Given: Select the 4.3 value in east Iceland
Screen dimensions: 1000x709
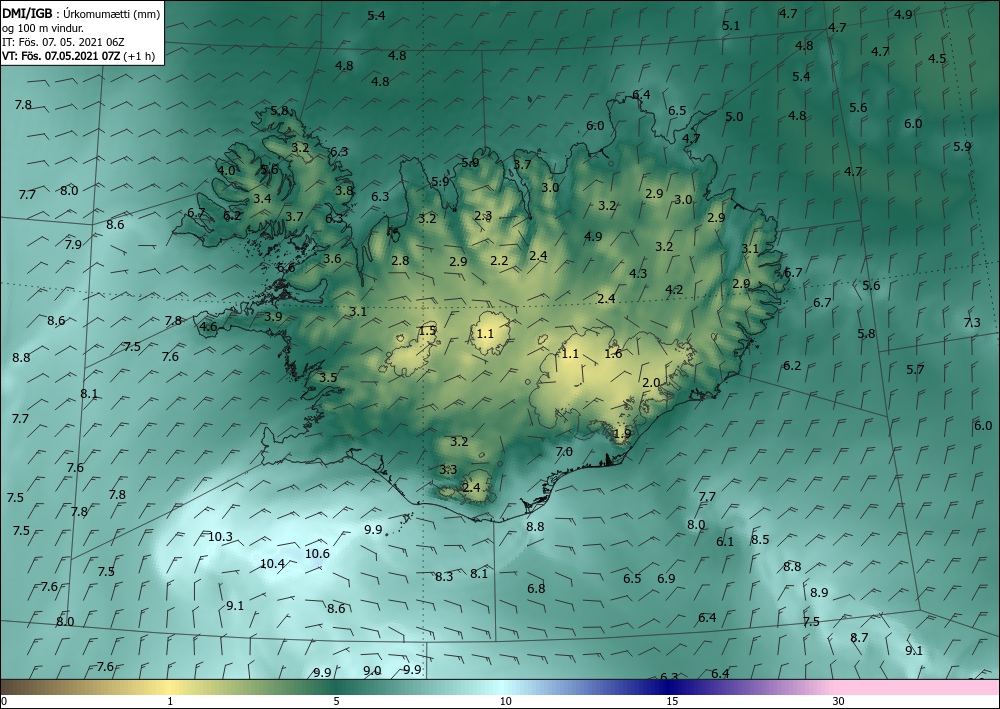Looking at the screenshot, I should point(638,274).
